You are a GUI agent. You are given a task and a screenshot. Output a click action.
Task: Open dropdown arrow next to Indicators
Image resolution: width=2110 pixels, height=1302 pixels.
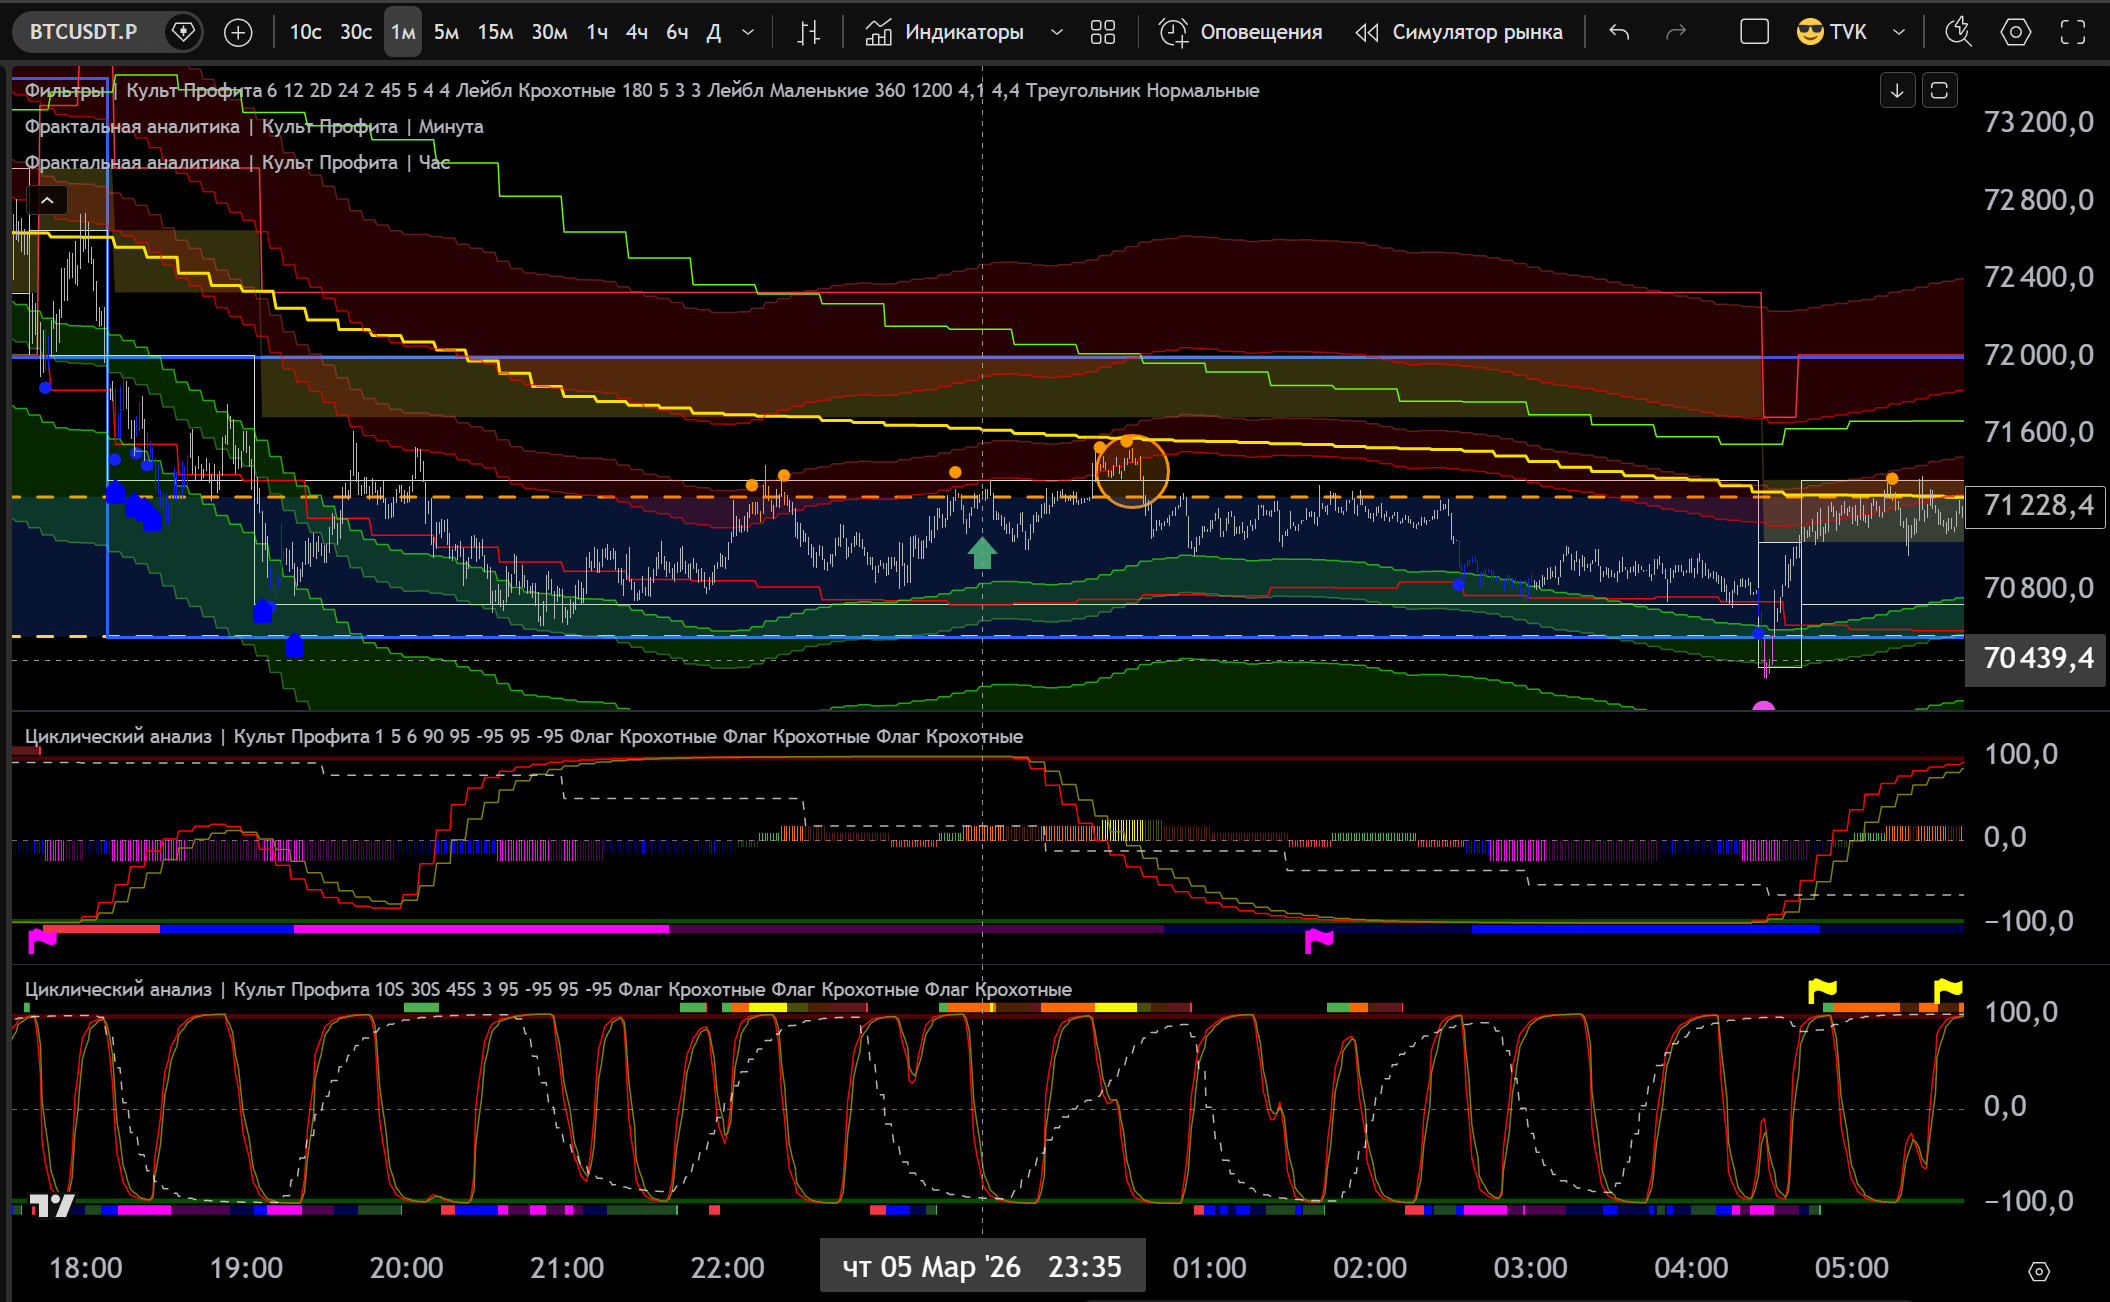click(x=1057, y=32)
